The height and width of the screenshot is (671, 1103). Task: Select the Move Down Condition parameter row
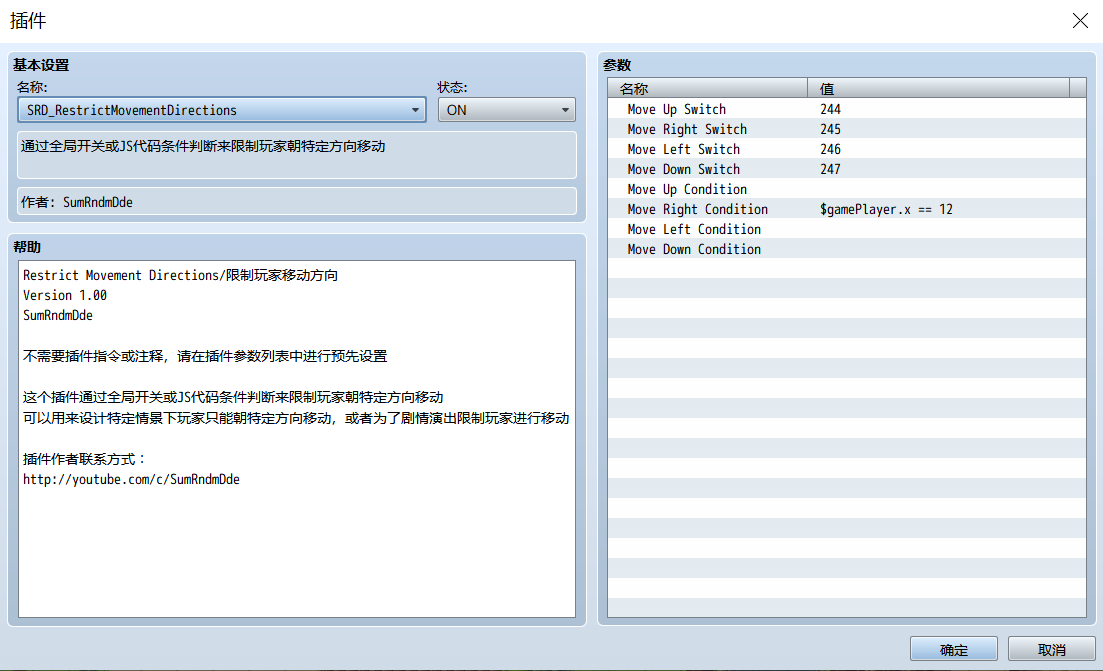(x=847, y=250)
